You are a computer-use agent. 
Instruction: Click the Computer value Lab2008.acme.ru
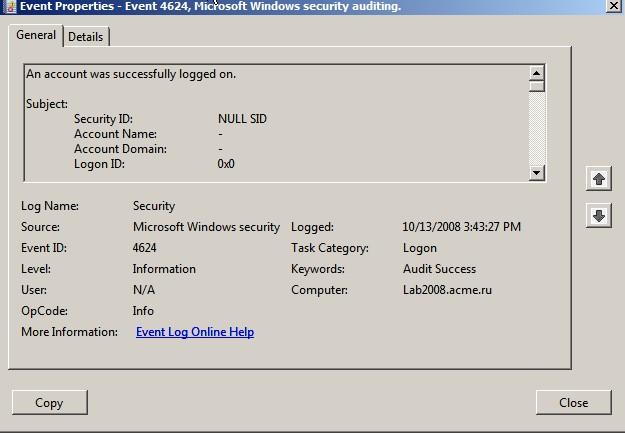pyautogui.click(x=447, y=290)
